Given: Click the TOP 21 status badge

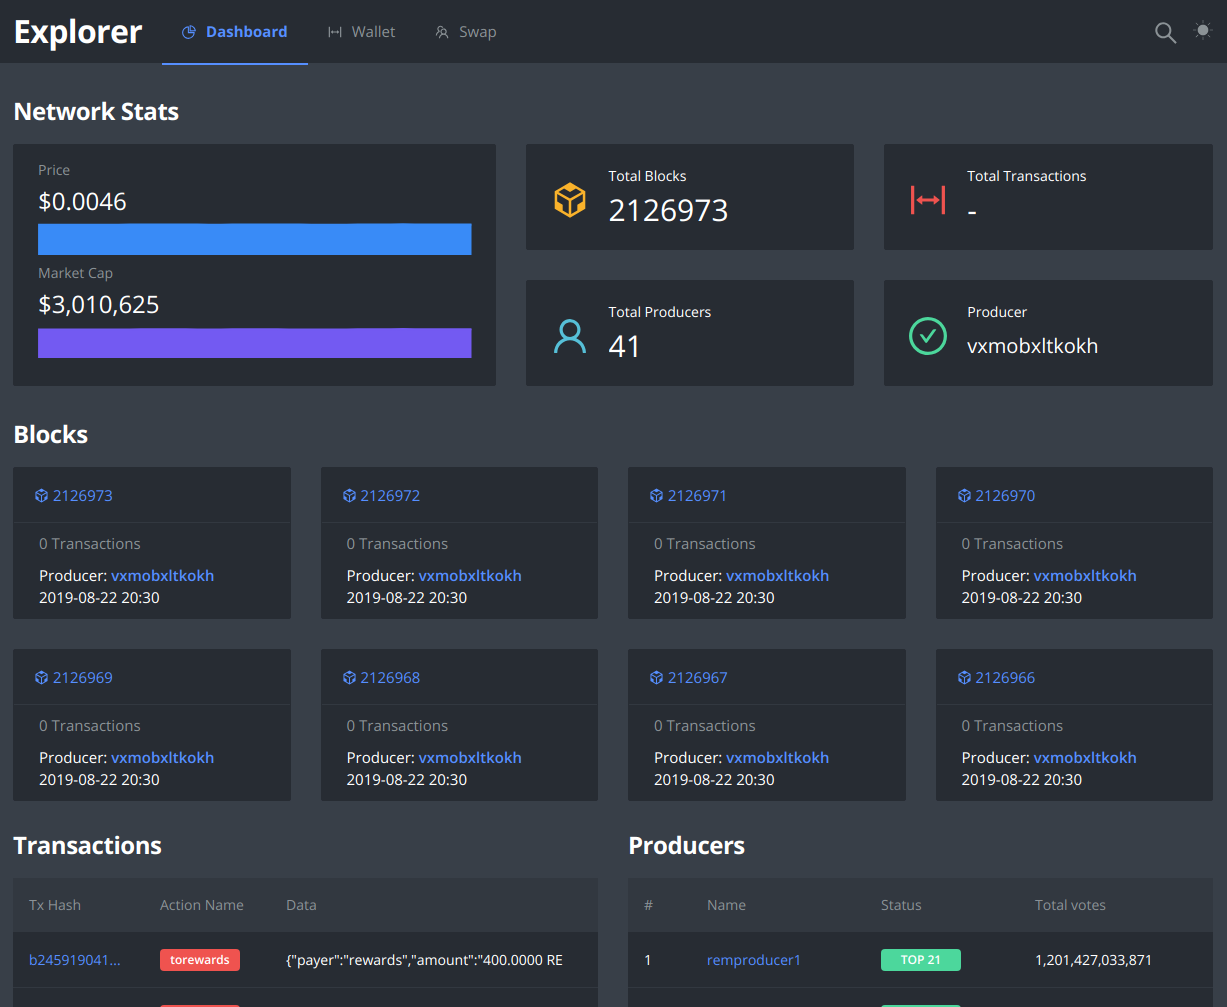Looking at the screenshot, I should [x=921, y=959].
